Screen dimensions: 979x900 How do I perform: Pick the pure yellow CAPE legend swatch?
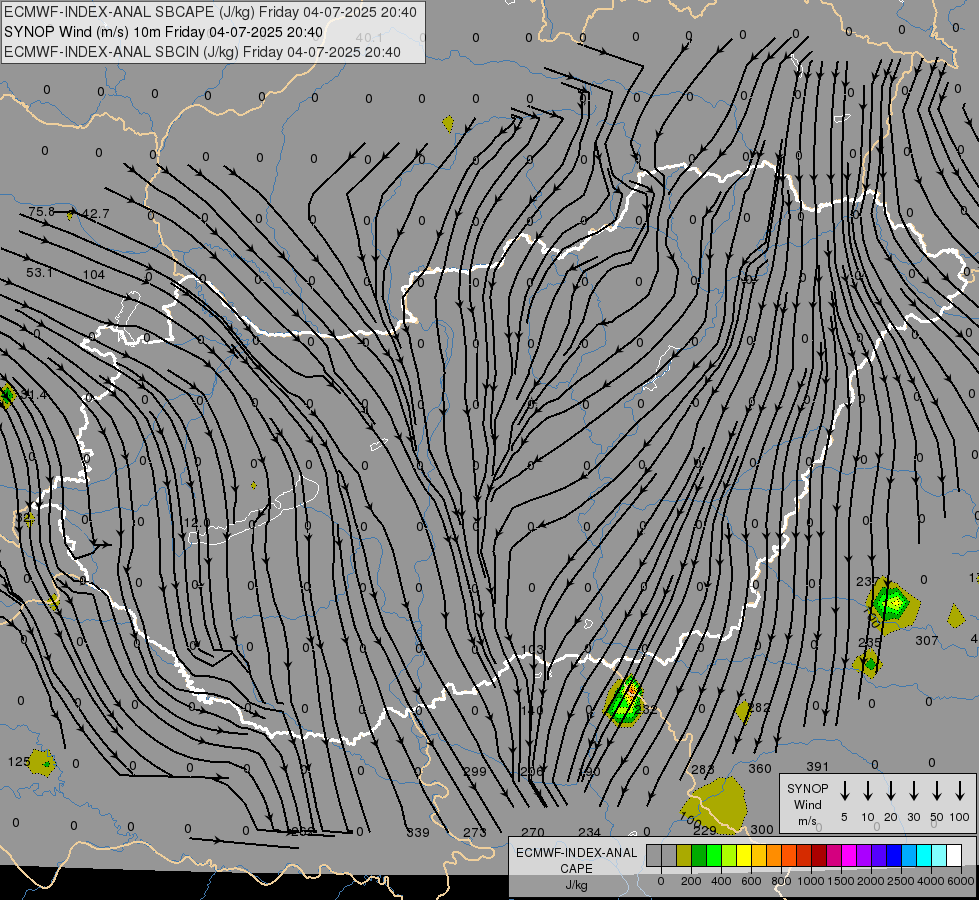744,856
